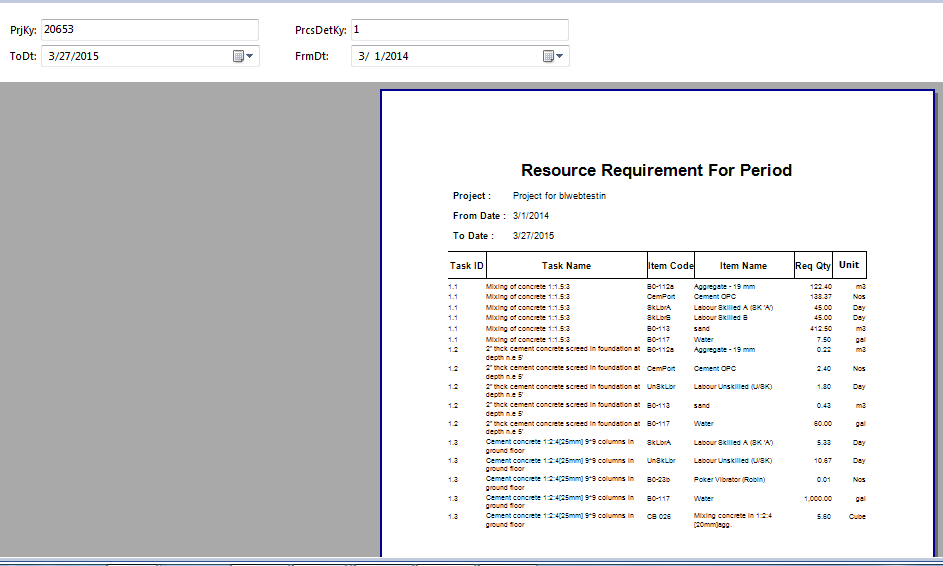This screenshot has height=566, width=943.
Task: Click the unit value 'Cube'
Action: tap(857, 516)
